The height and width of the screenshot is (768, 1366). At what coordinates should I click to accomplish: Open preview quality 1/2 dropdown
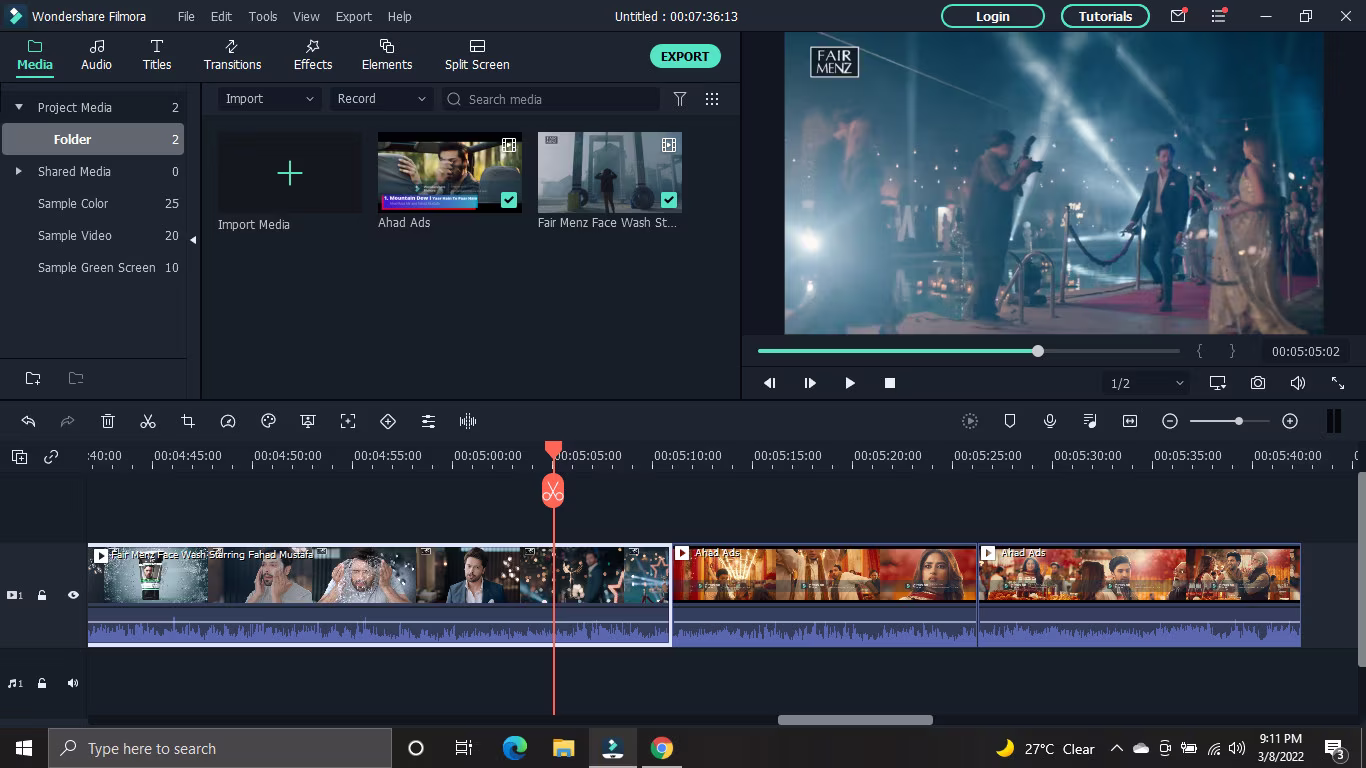pyautogui.click(x=1146, y=383)
